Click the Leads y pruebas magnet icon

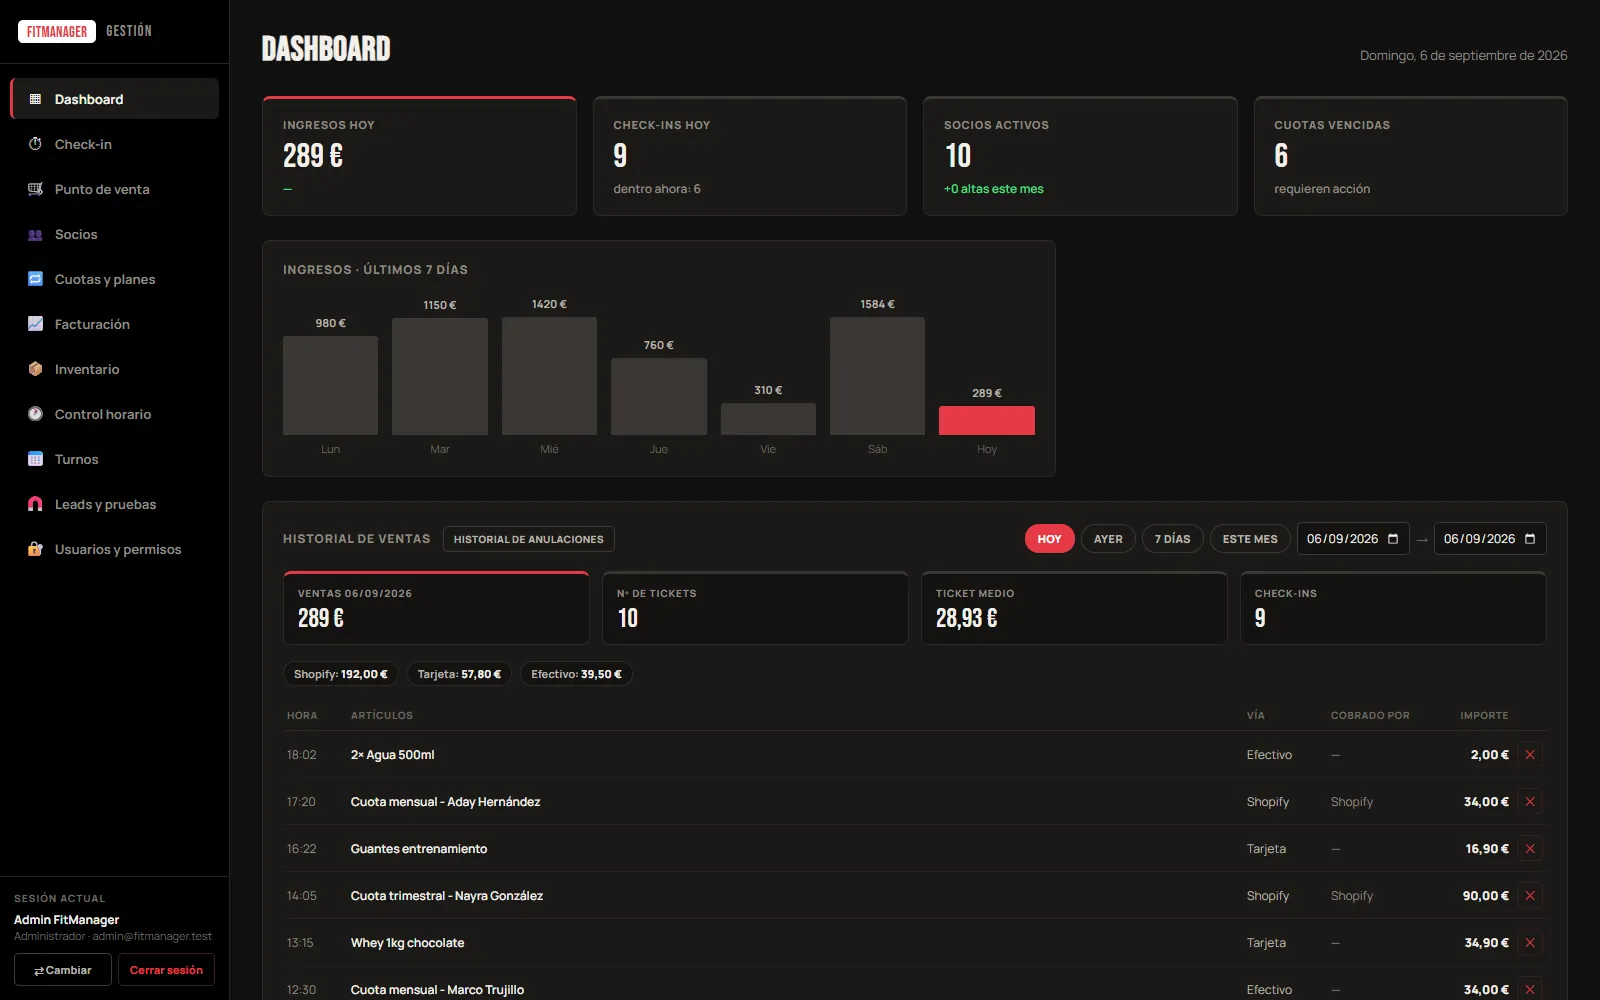coord(35,504)
